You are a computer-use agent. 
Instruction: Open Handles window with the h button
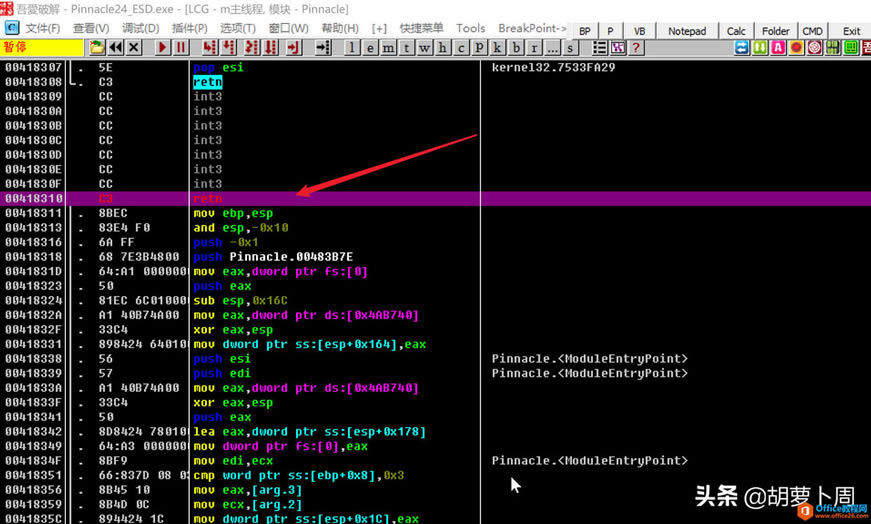click(x=443, y=48)
